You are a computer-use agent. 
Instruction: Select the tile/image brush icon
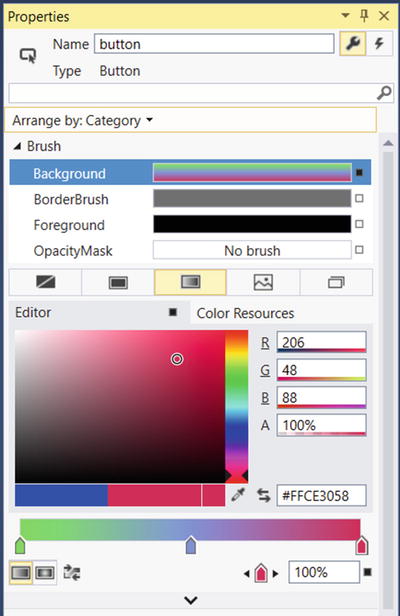tap(263, 282)
